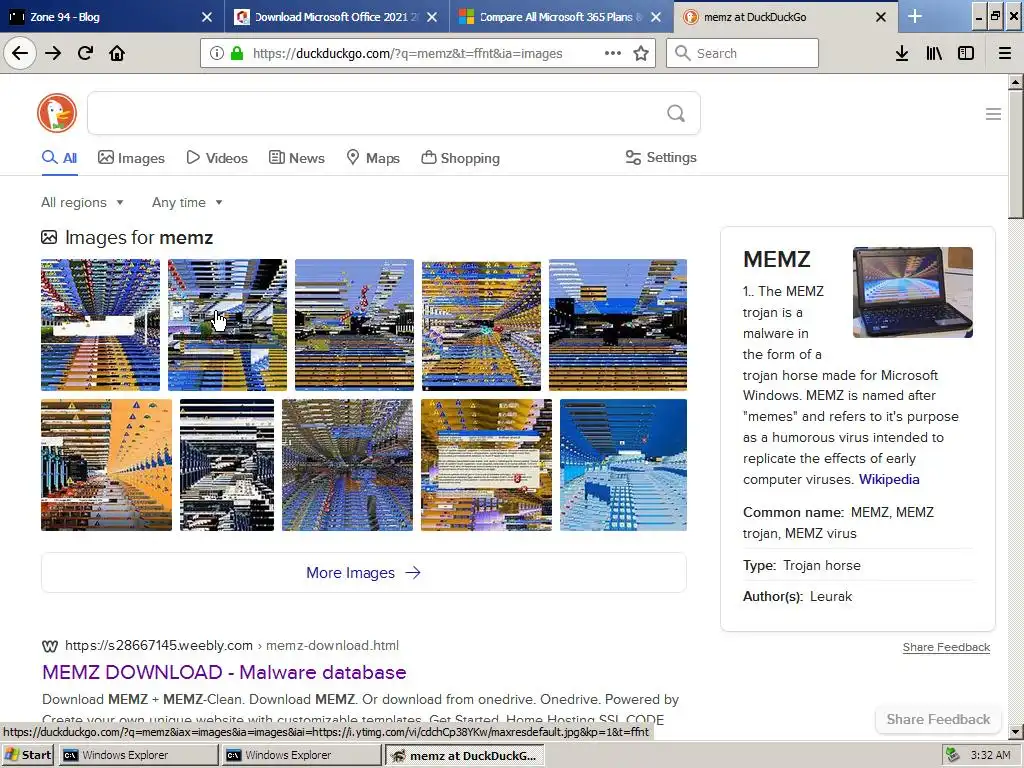Select the Shopping search category
Screen dimensions: 1024x768
pos(460,158)
